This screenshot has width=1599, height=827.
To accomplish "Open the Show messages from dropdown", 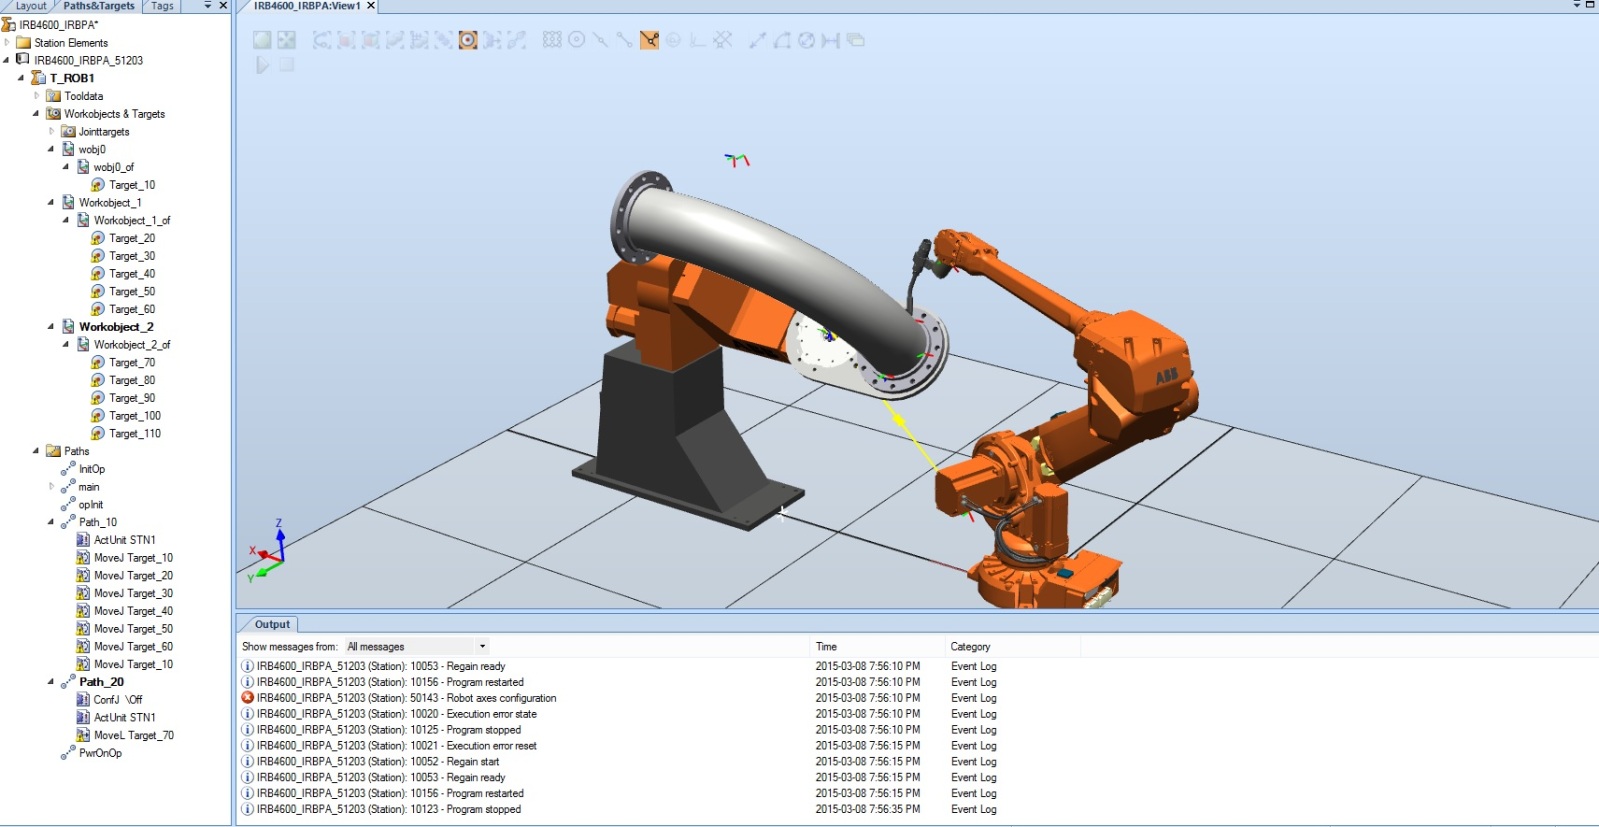I will (482, 647).
